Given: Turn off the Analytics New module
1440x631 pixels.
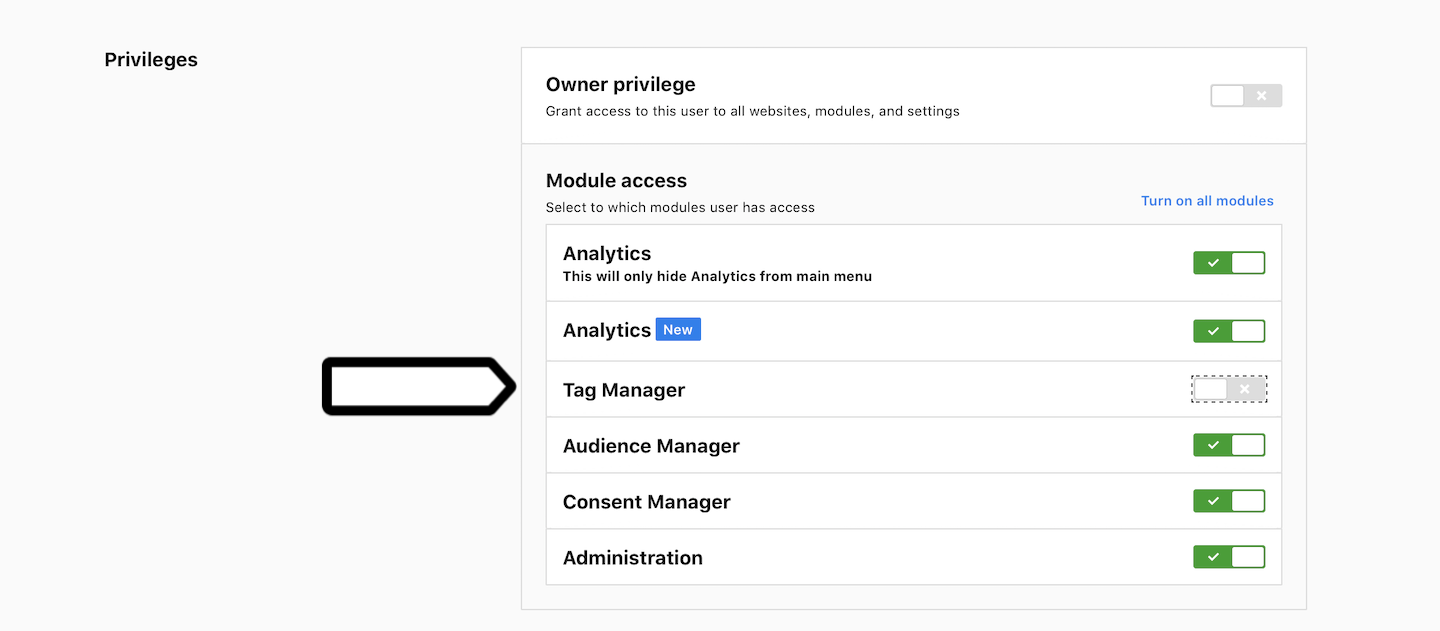Looking at the screenshot, I should pyautogui.click(x=1229, y=330).
